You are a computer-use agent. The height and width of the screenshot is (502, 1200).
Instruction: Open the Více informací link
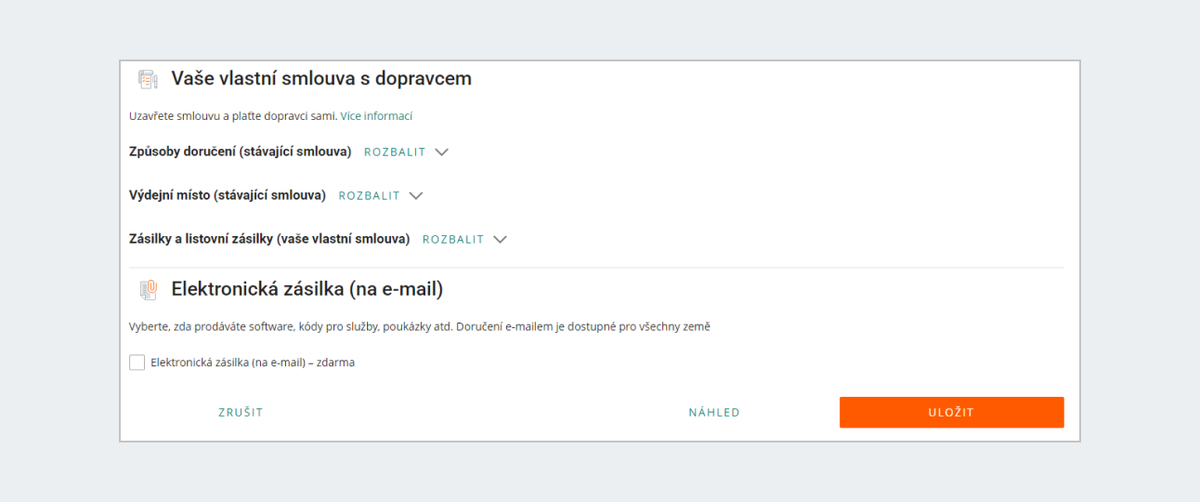377,116
